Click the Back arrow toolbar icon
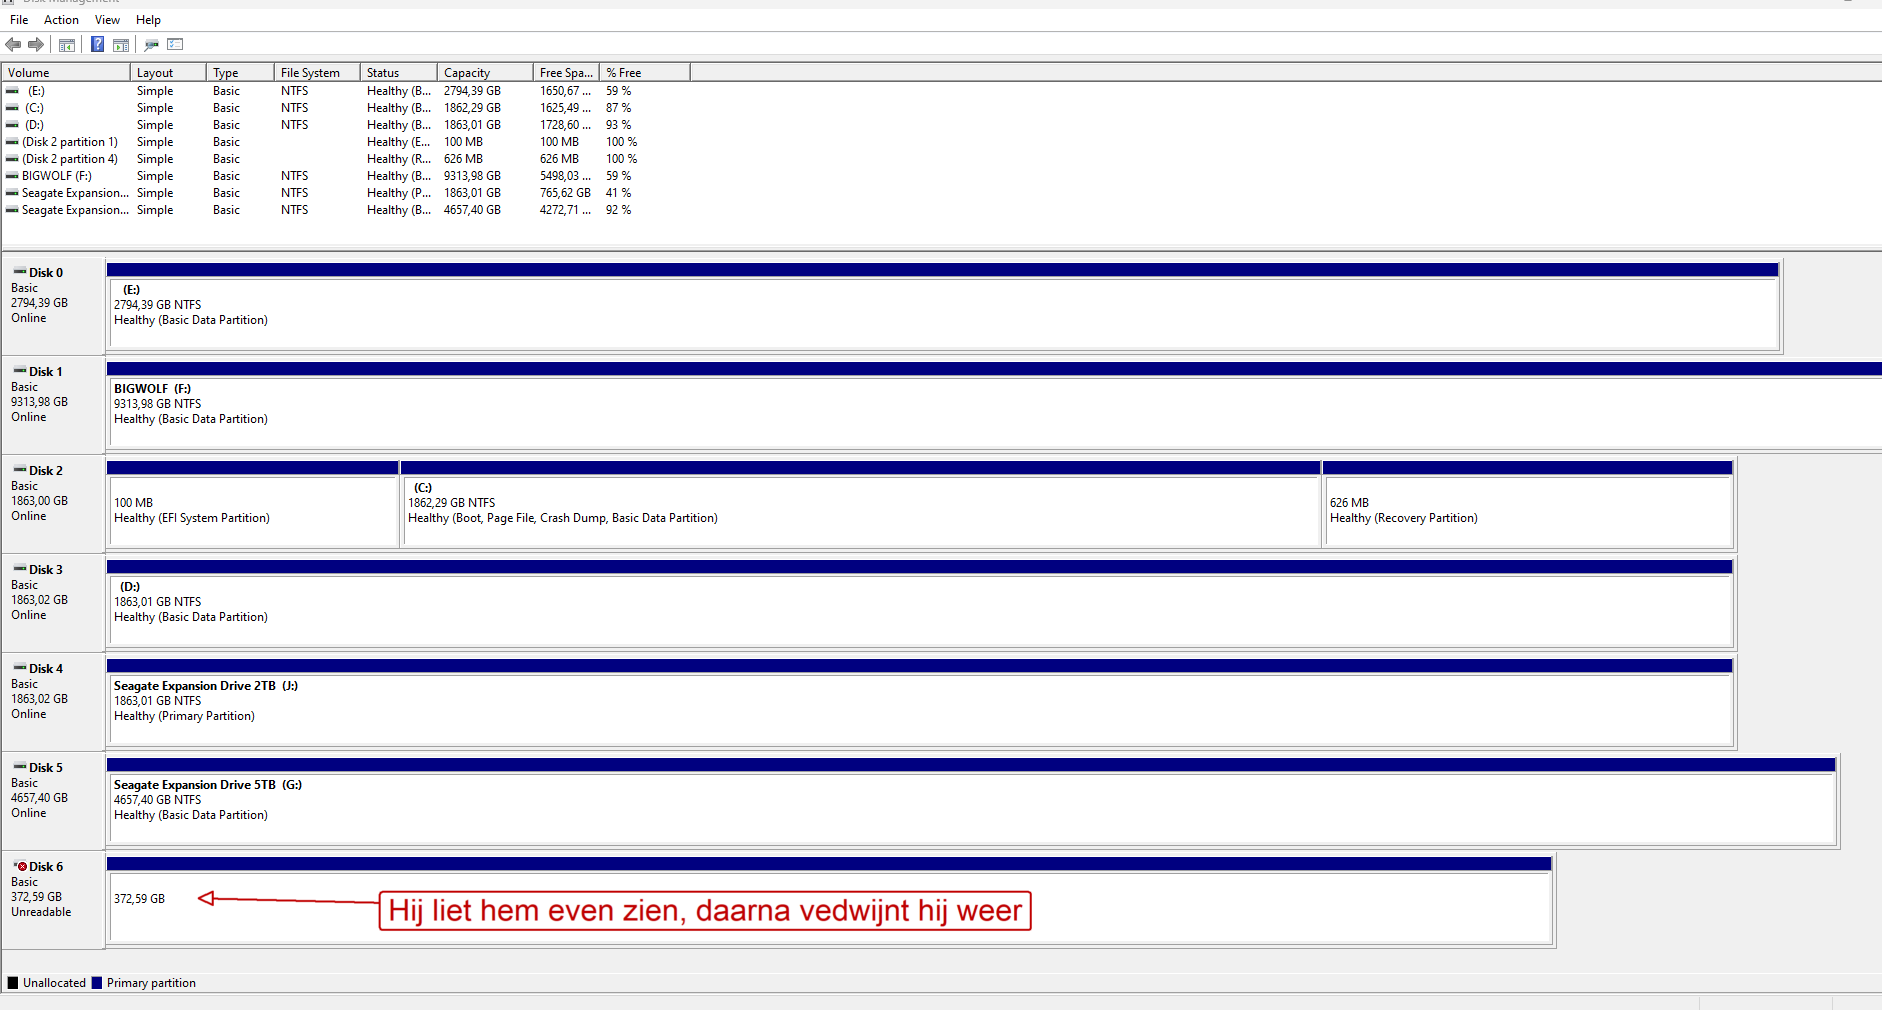 pos(13,44)
